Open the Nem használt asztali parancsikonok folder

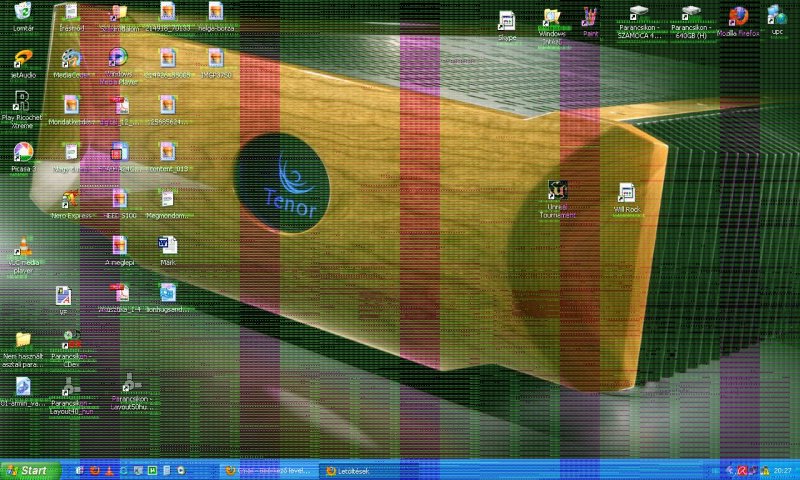[x=22, y=340]
